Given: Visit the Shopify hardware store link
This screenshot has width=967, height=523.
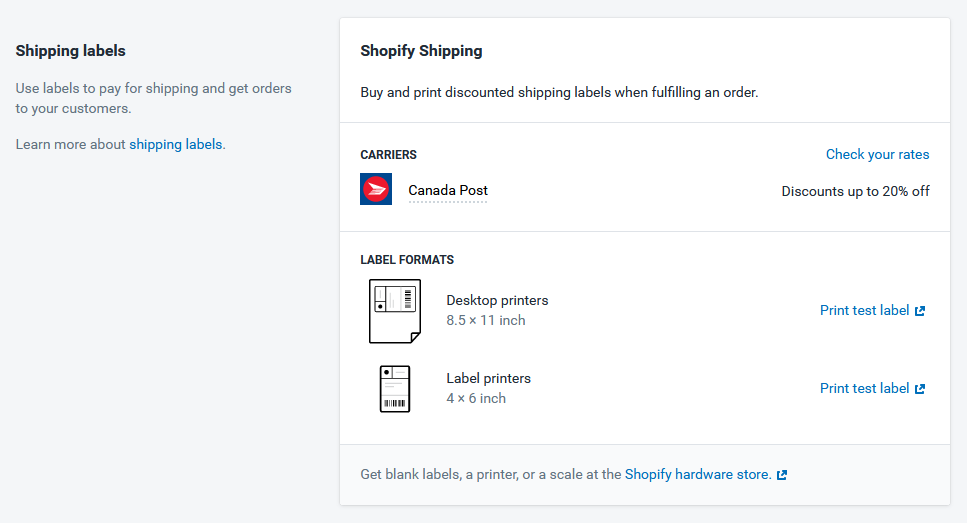Looking at the screenshot, I should [x=698, y=474].
